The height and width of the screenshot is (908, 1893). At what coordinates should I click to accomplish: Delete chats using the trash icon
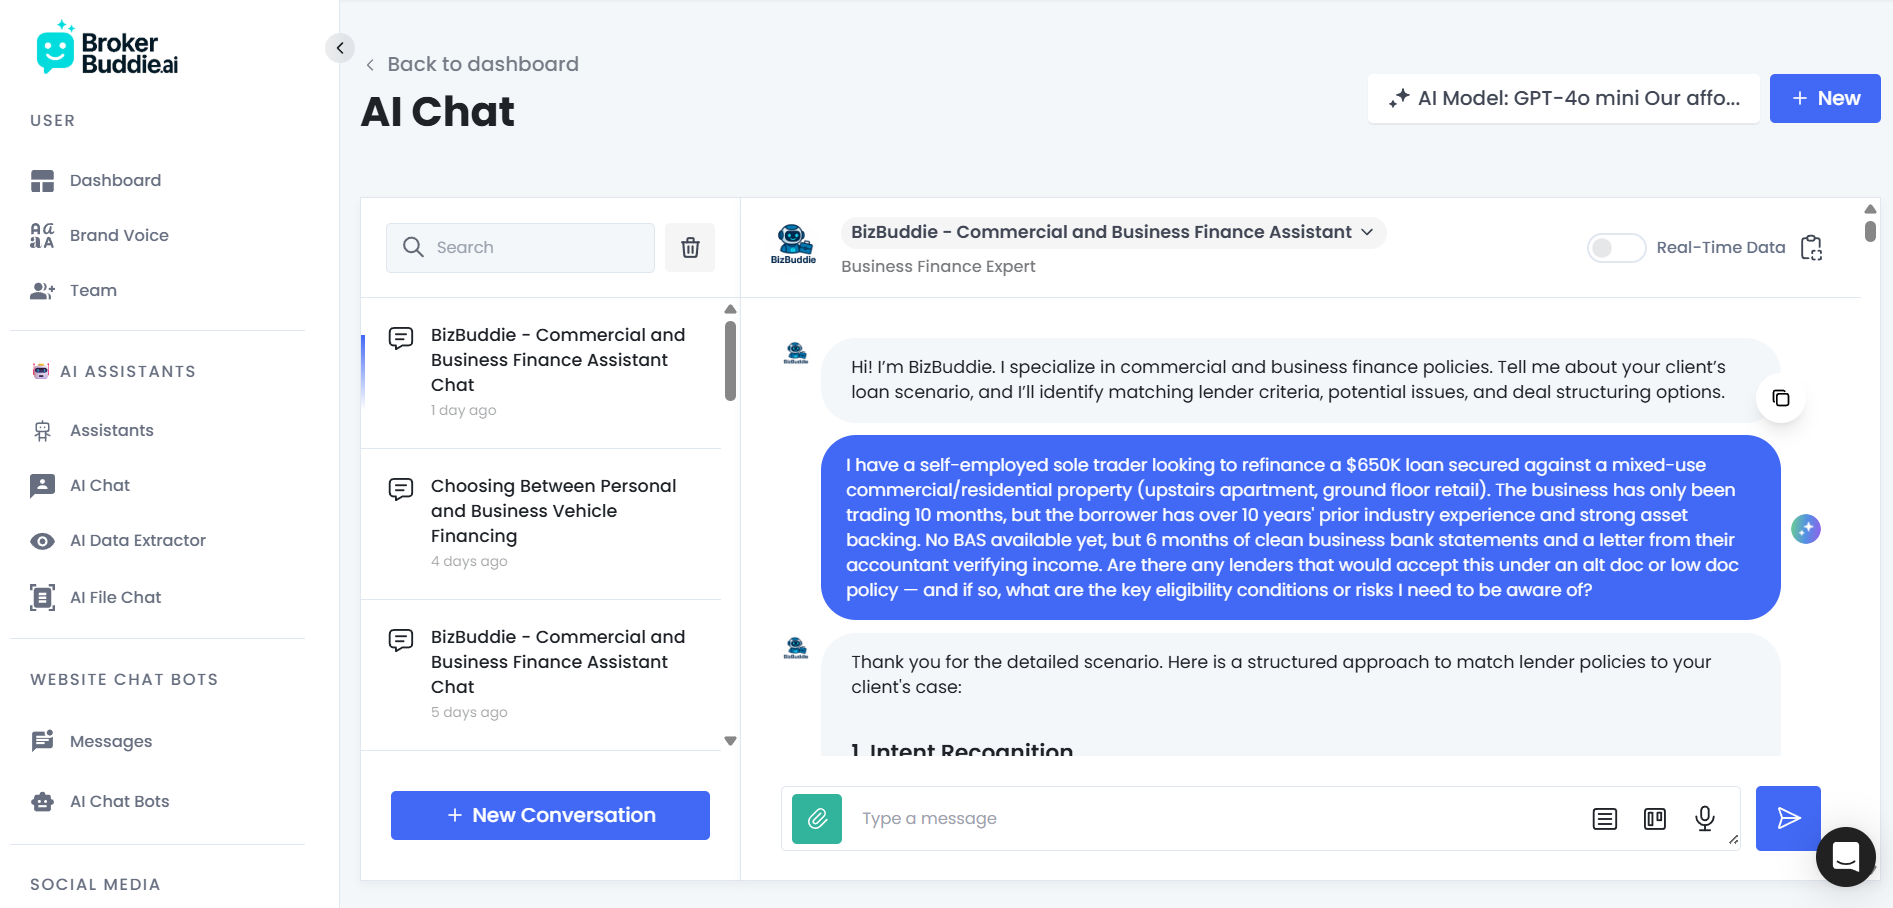[x=690, y=248]
